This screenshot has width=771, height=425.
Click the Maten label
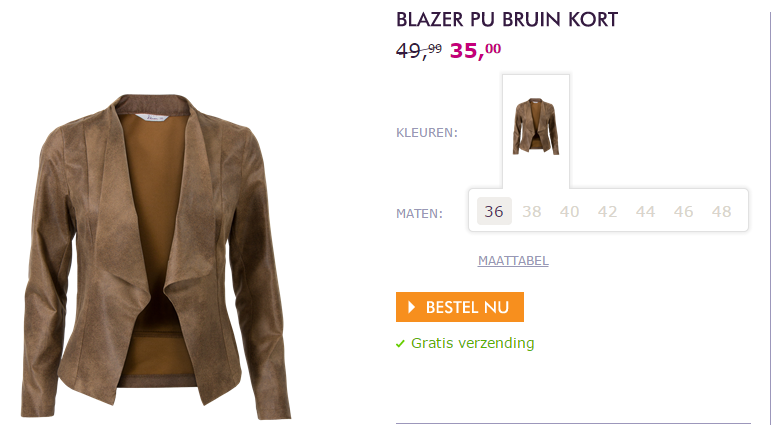[x=419, y=214]
